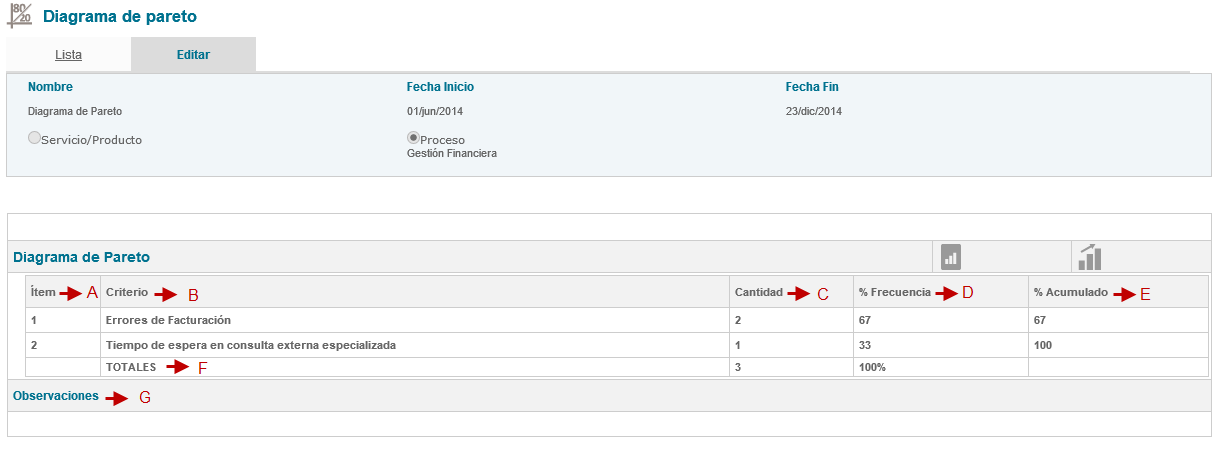Click the Ítem column header
Viewport: 1217px width, 459px height.
(x=43, y=293)
